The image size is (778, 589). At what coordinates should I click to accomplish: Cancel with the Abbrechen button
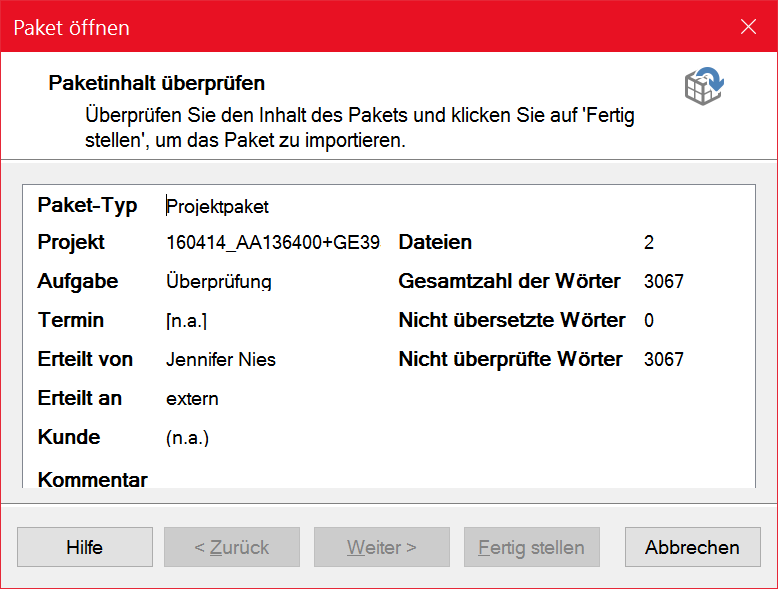tap(693, 547)
